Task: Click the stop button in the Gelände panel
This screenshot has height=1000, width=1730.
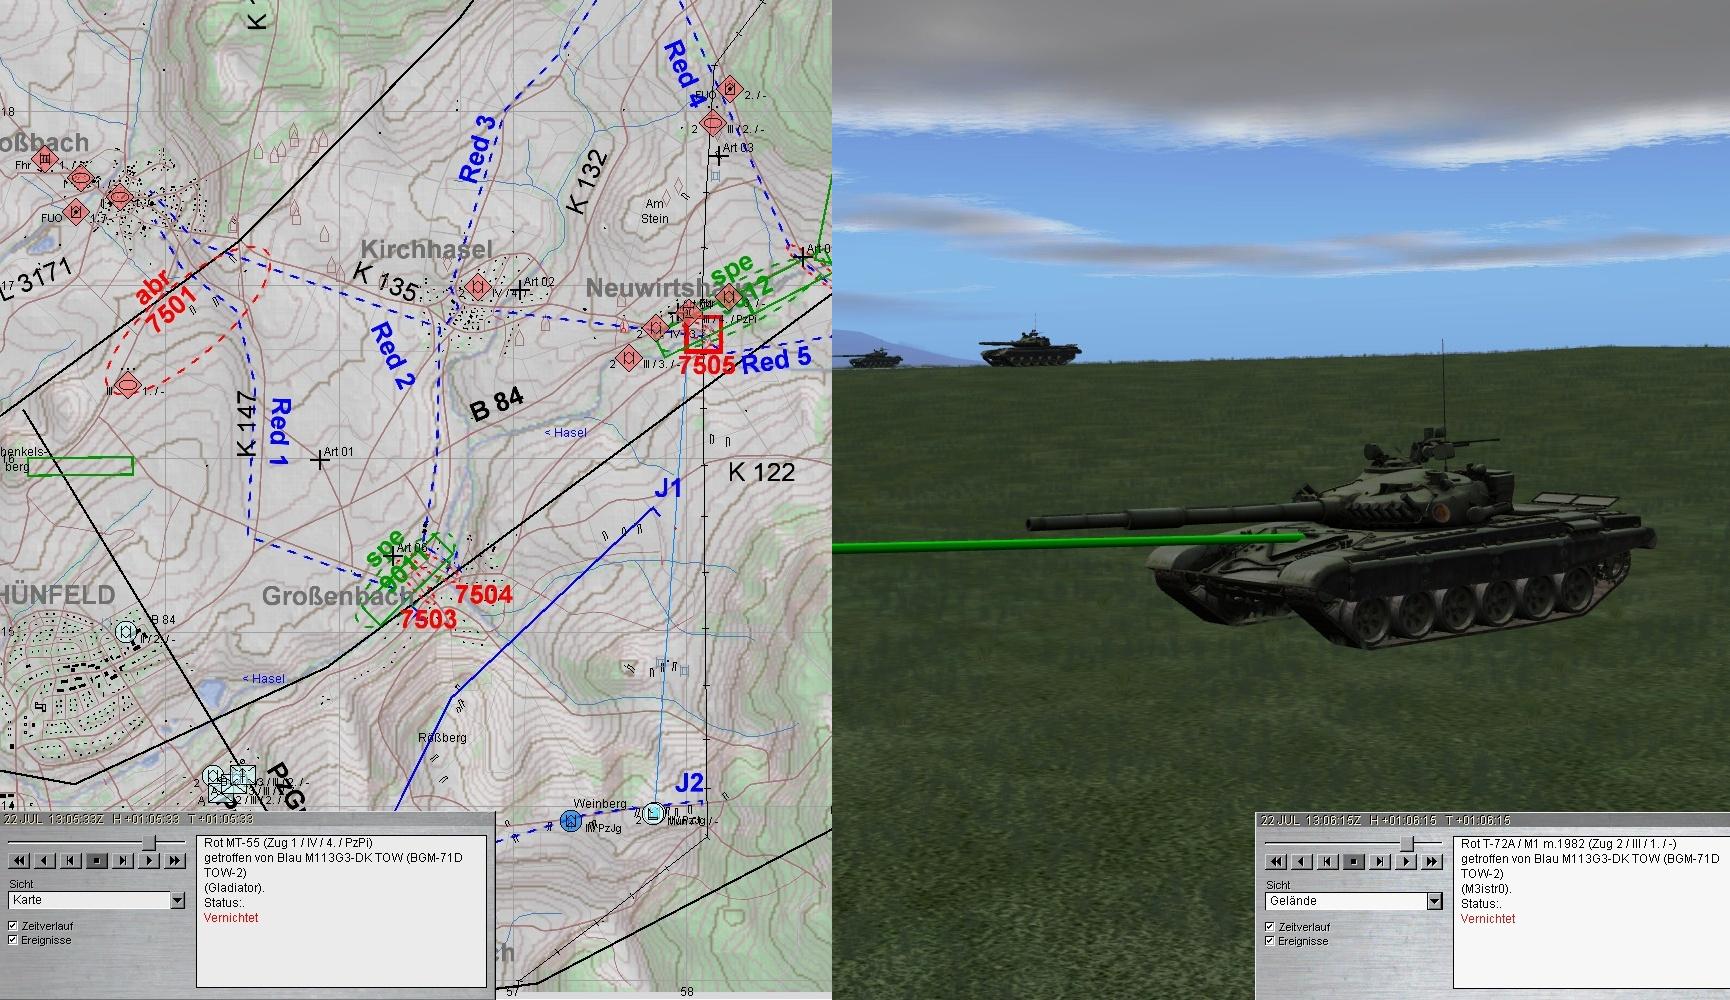Action: pos(1354,861)
